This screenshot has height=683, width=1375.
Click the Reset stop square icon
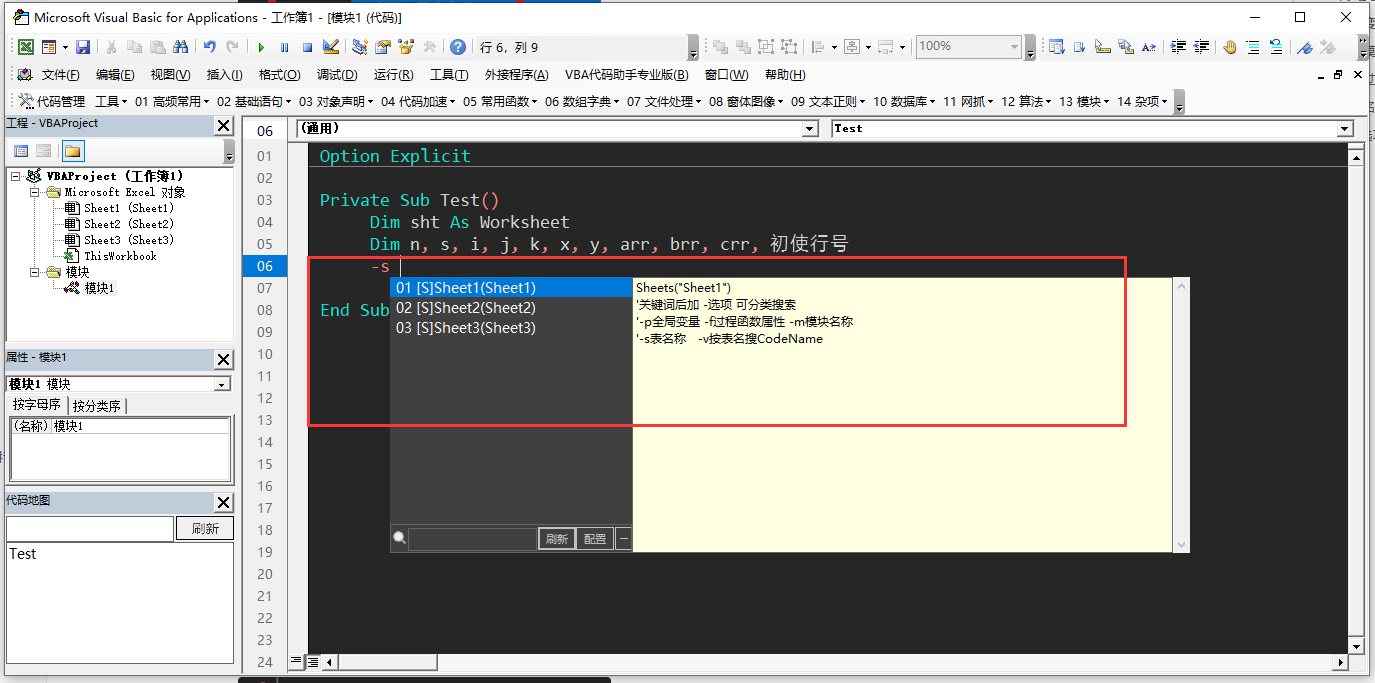point(307,47)
